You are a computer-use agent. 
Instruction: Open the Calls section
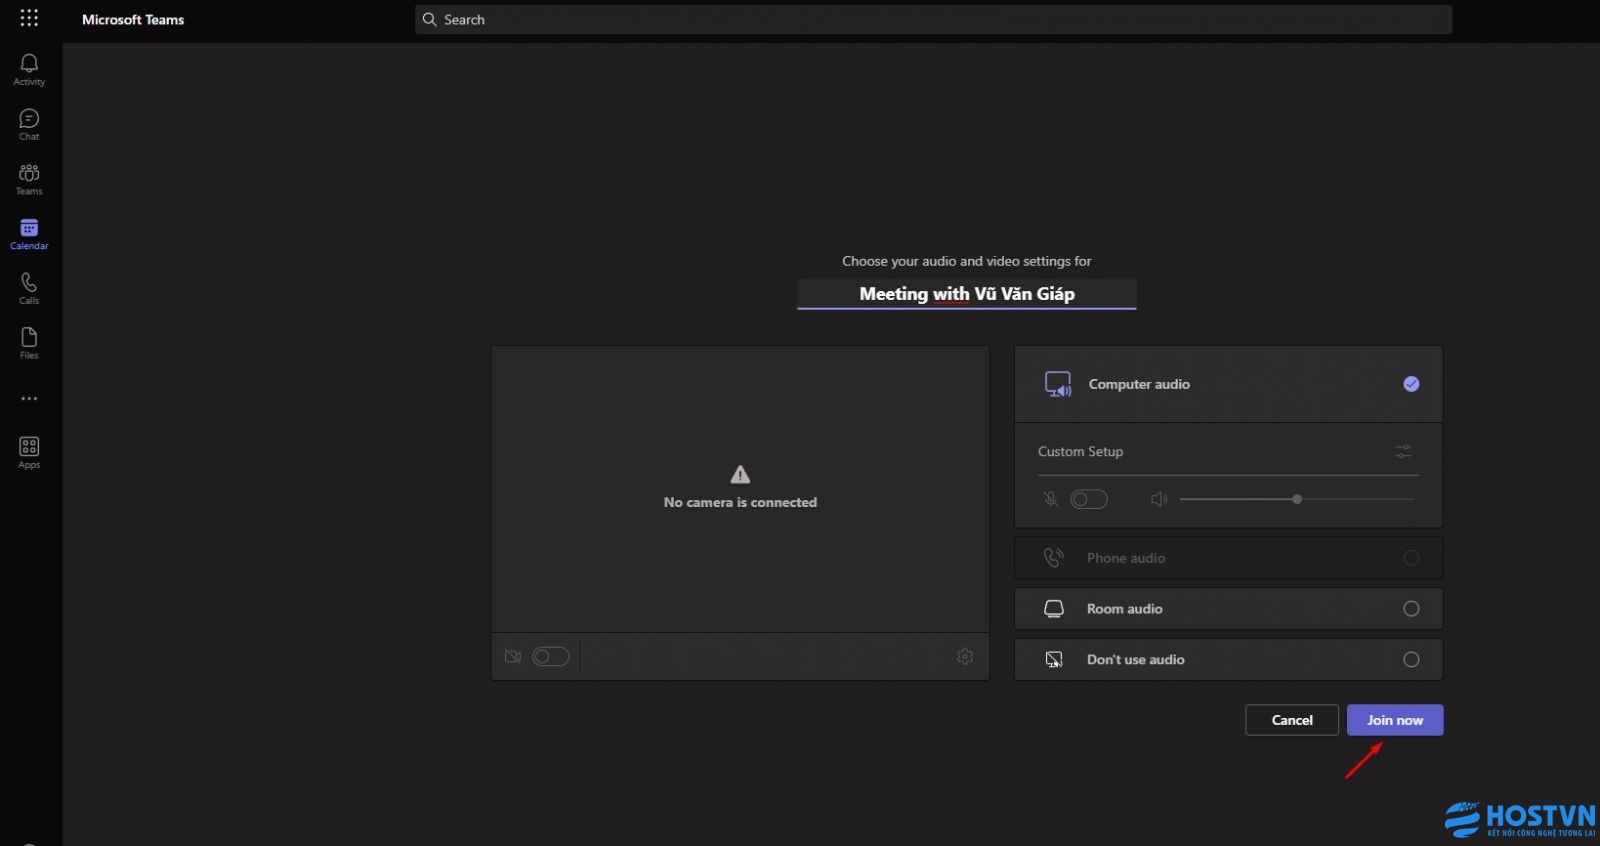pyautogui.click(x=29, y=289)
